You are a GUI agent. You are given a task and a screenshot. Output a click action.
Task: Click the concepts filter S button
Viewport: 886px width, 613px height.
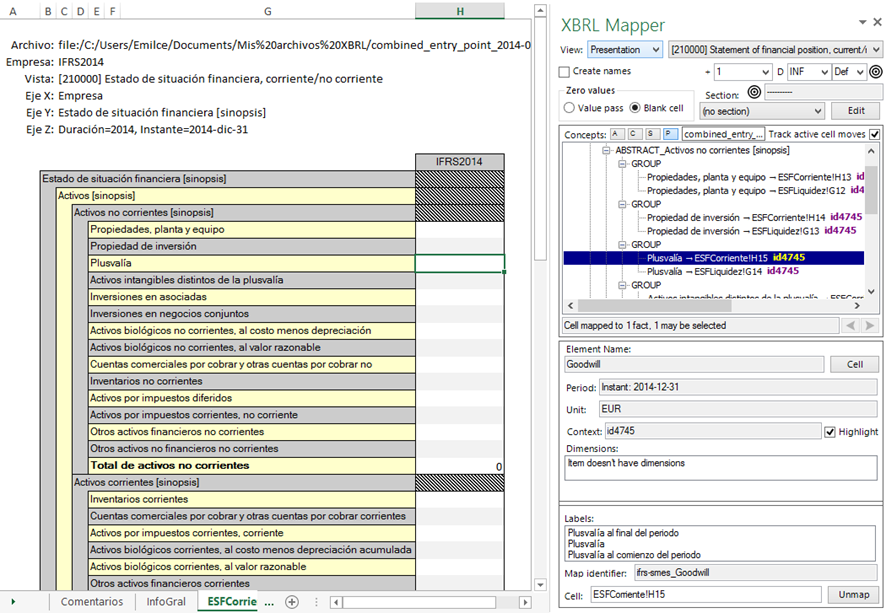pyautogui.click(x=652, y=134)
